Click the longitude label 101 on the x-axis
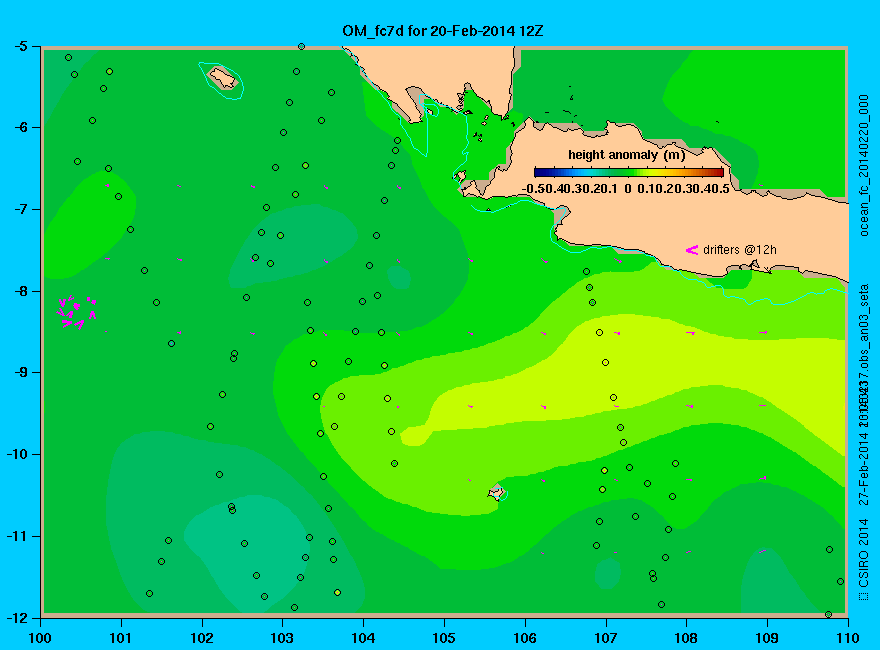 point(121,638)
